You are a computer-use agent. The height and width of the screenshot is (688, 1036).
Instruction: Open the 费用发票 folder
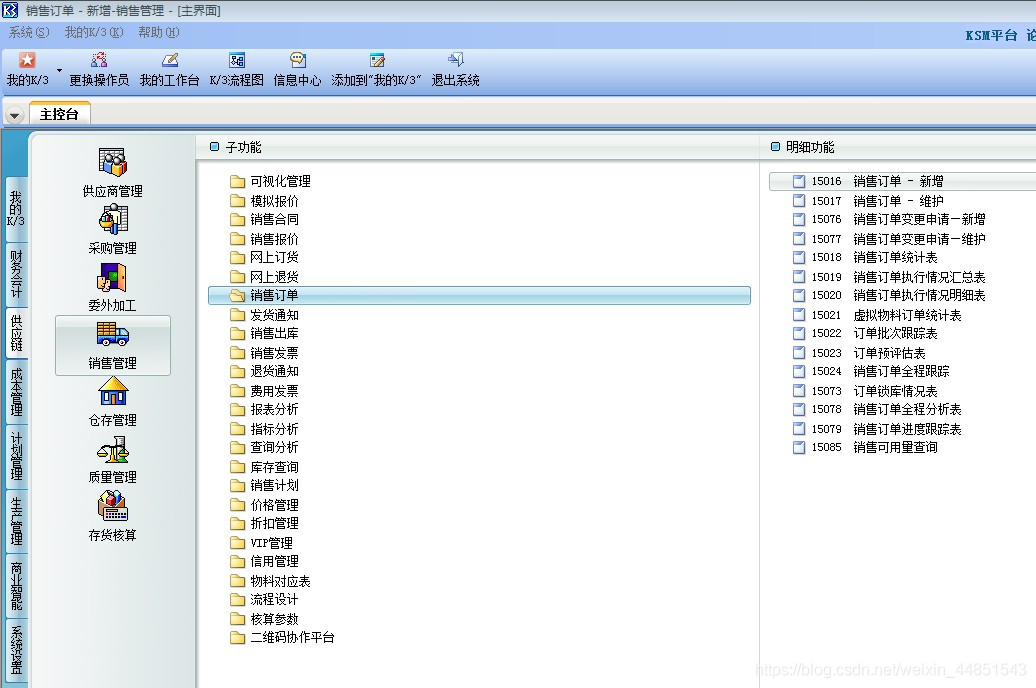pos(264,391)
